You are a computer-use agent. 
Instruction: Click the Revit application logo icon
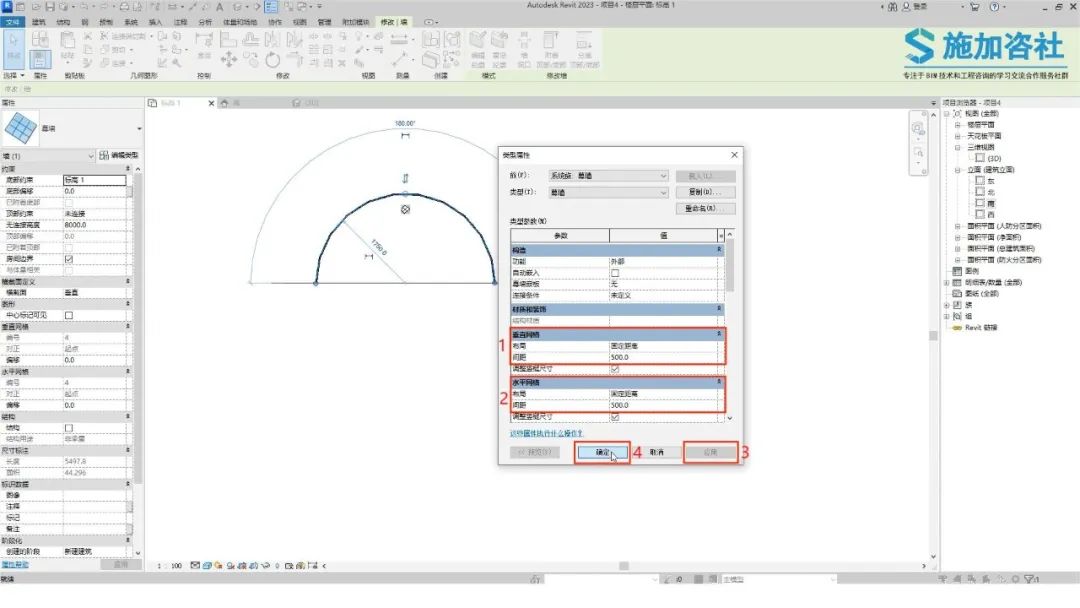pyautogui.click(x=7, y=7)
